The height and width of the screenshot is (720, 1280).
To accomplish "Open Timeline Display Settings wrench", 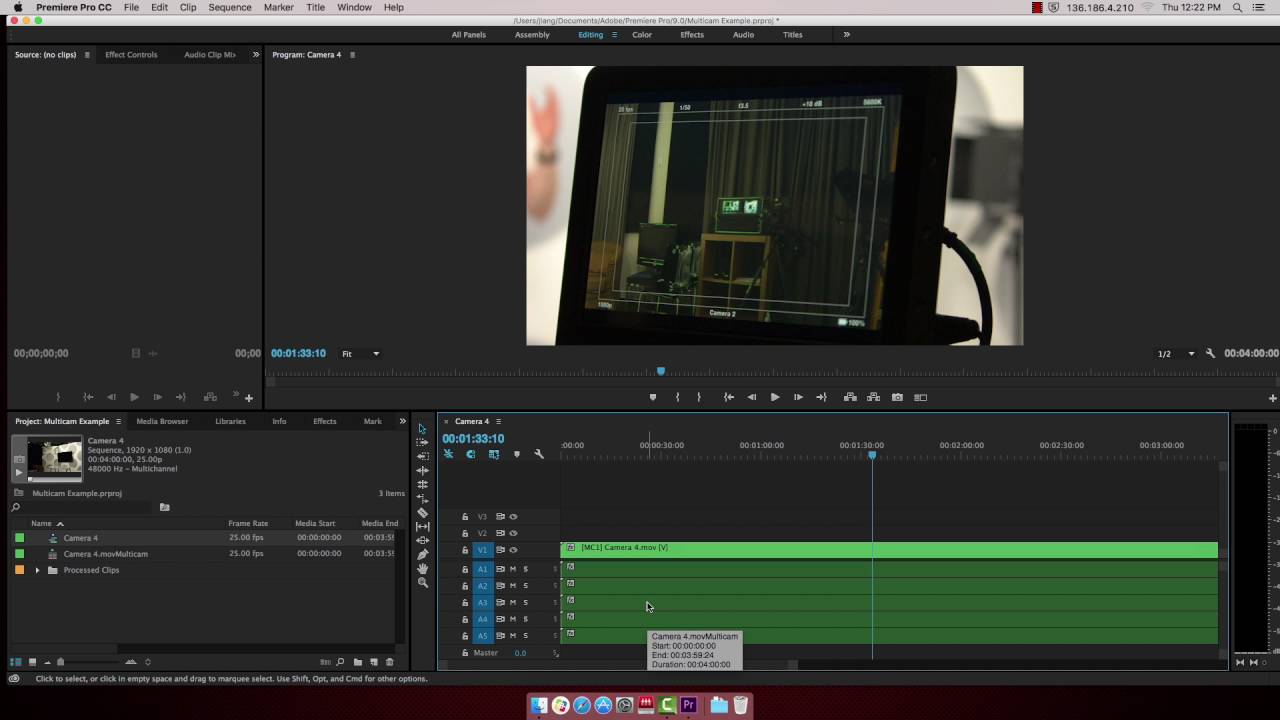I will (539, 454).
